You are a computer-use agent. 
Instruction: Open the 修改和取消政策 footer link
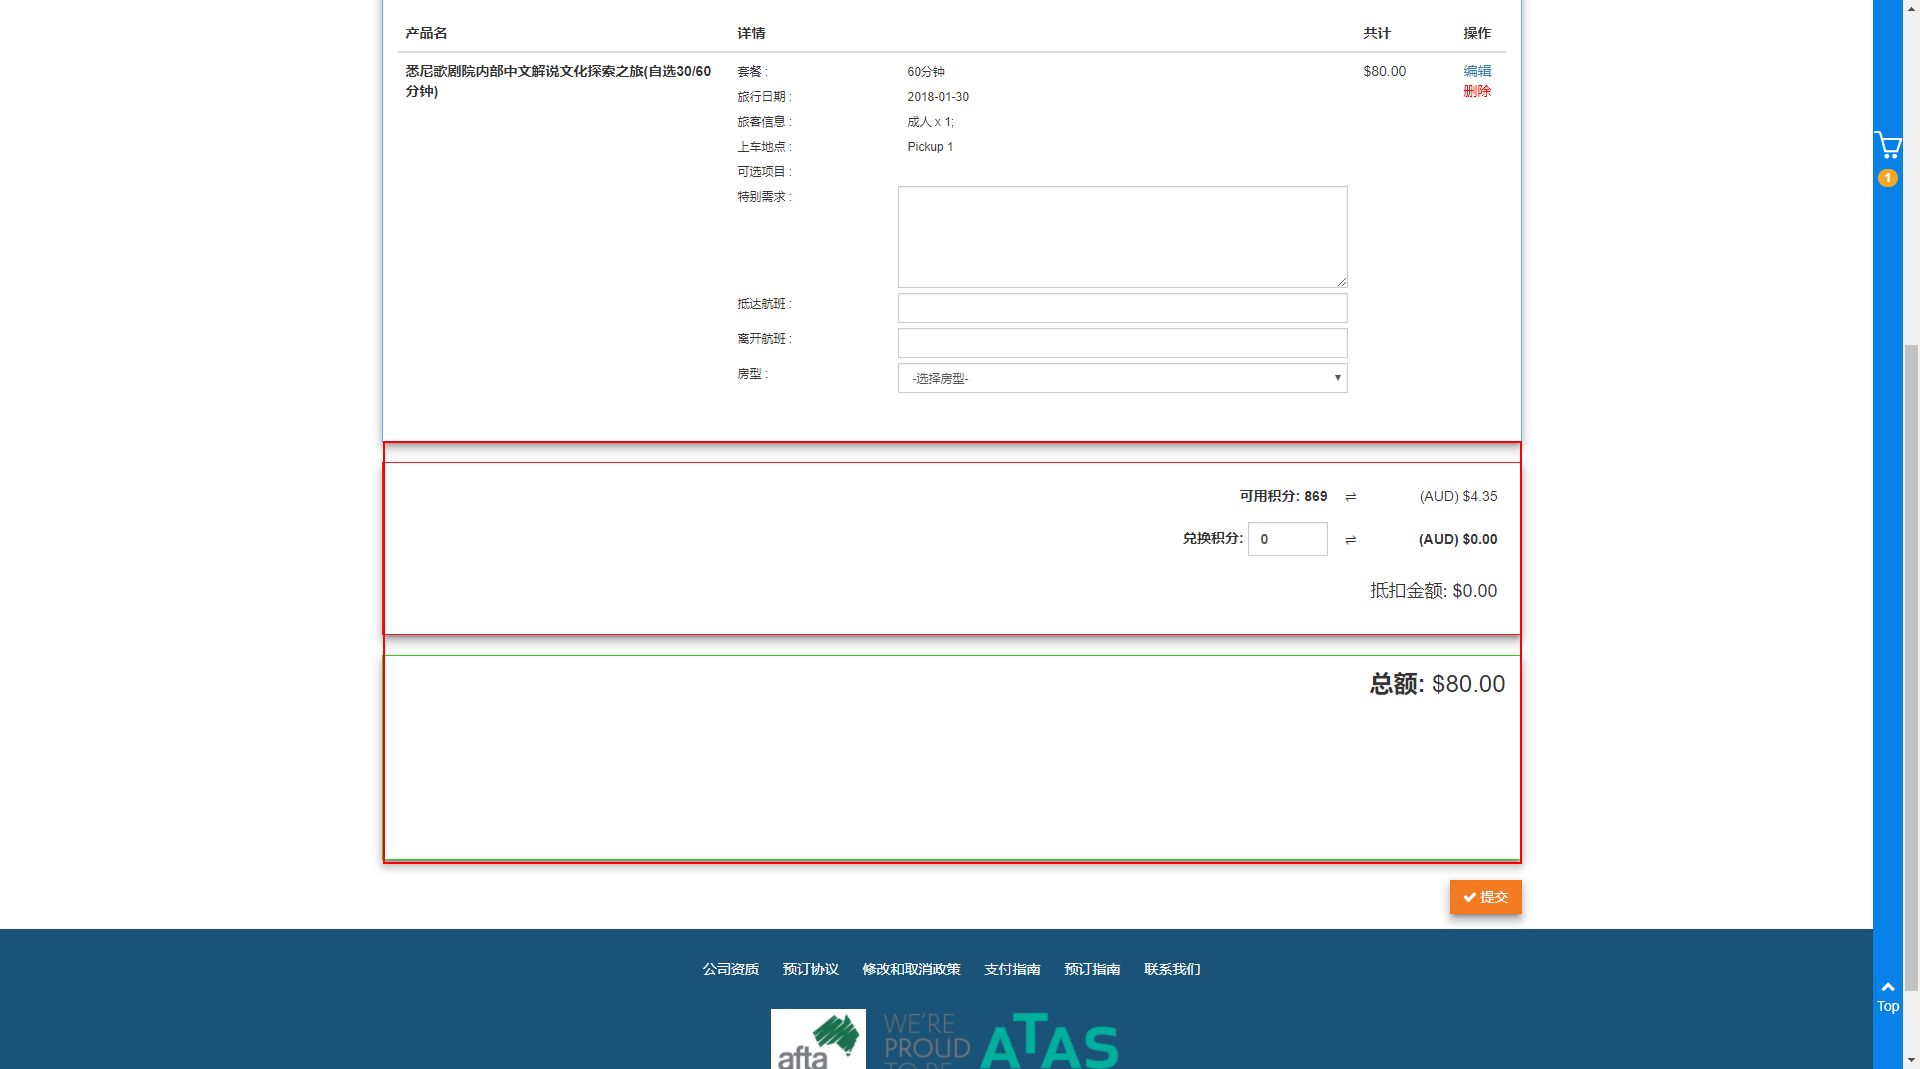click(911, 969)
